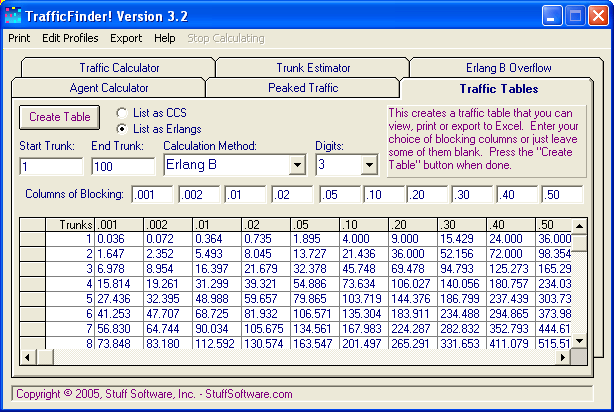The height and width of the screenshot is (412, 614).
Task: Click the .001 blocking column field
Action: (152, 195)
